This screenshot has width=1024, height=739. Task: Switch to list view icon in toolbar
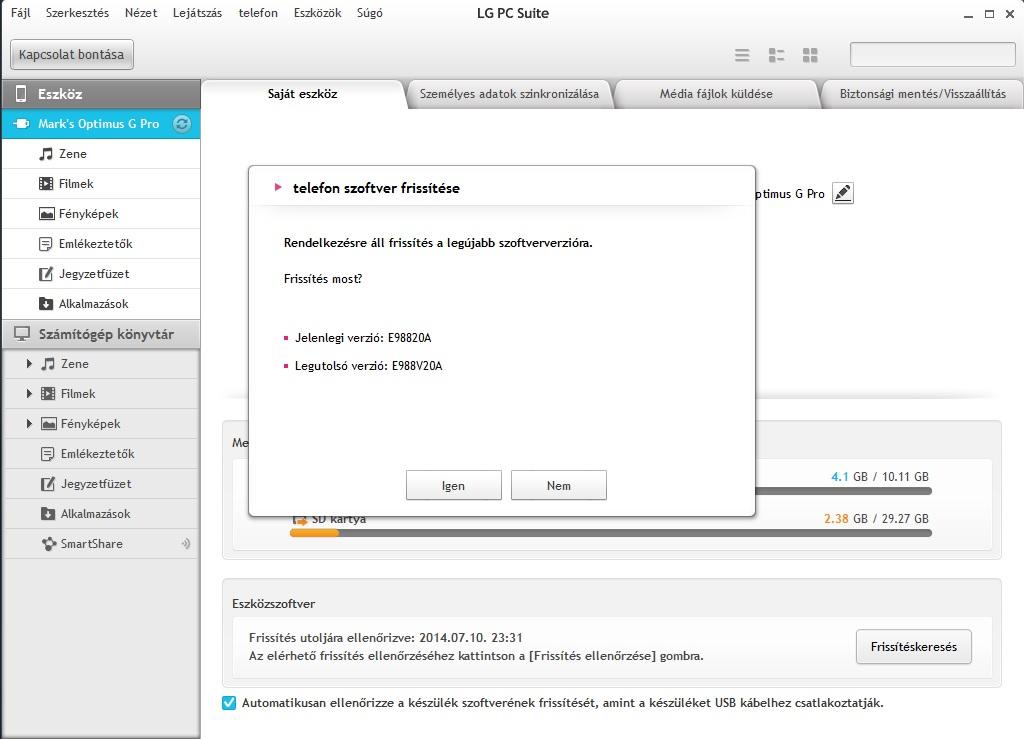pyautogui.click(x=742, y=55)
